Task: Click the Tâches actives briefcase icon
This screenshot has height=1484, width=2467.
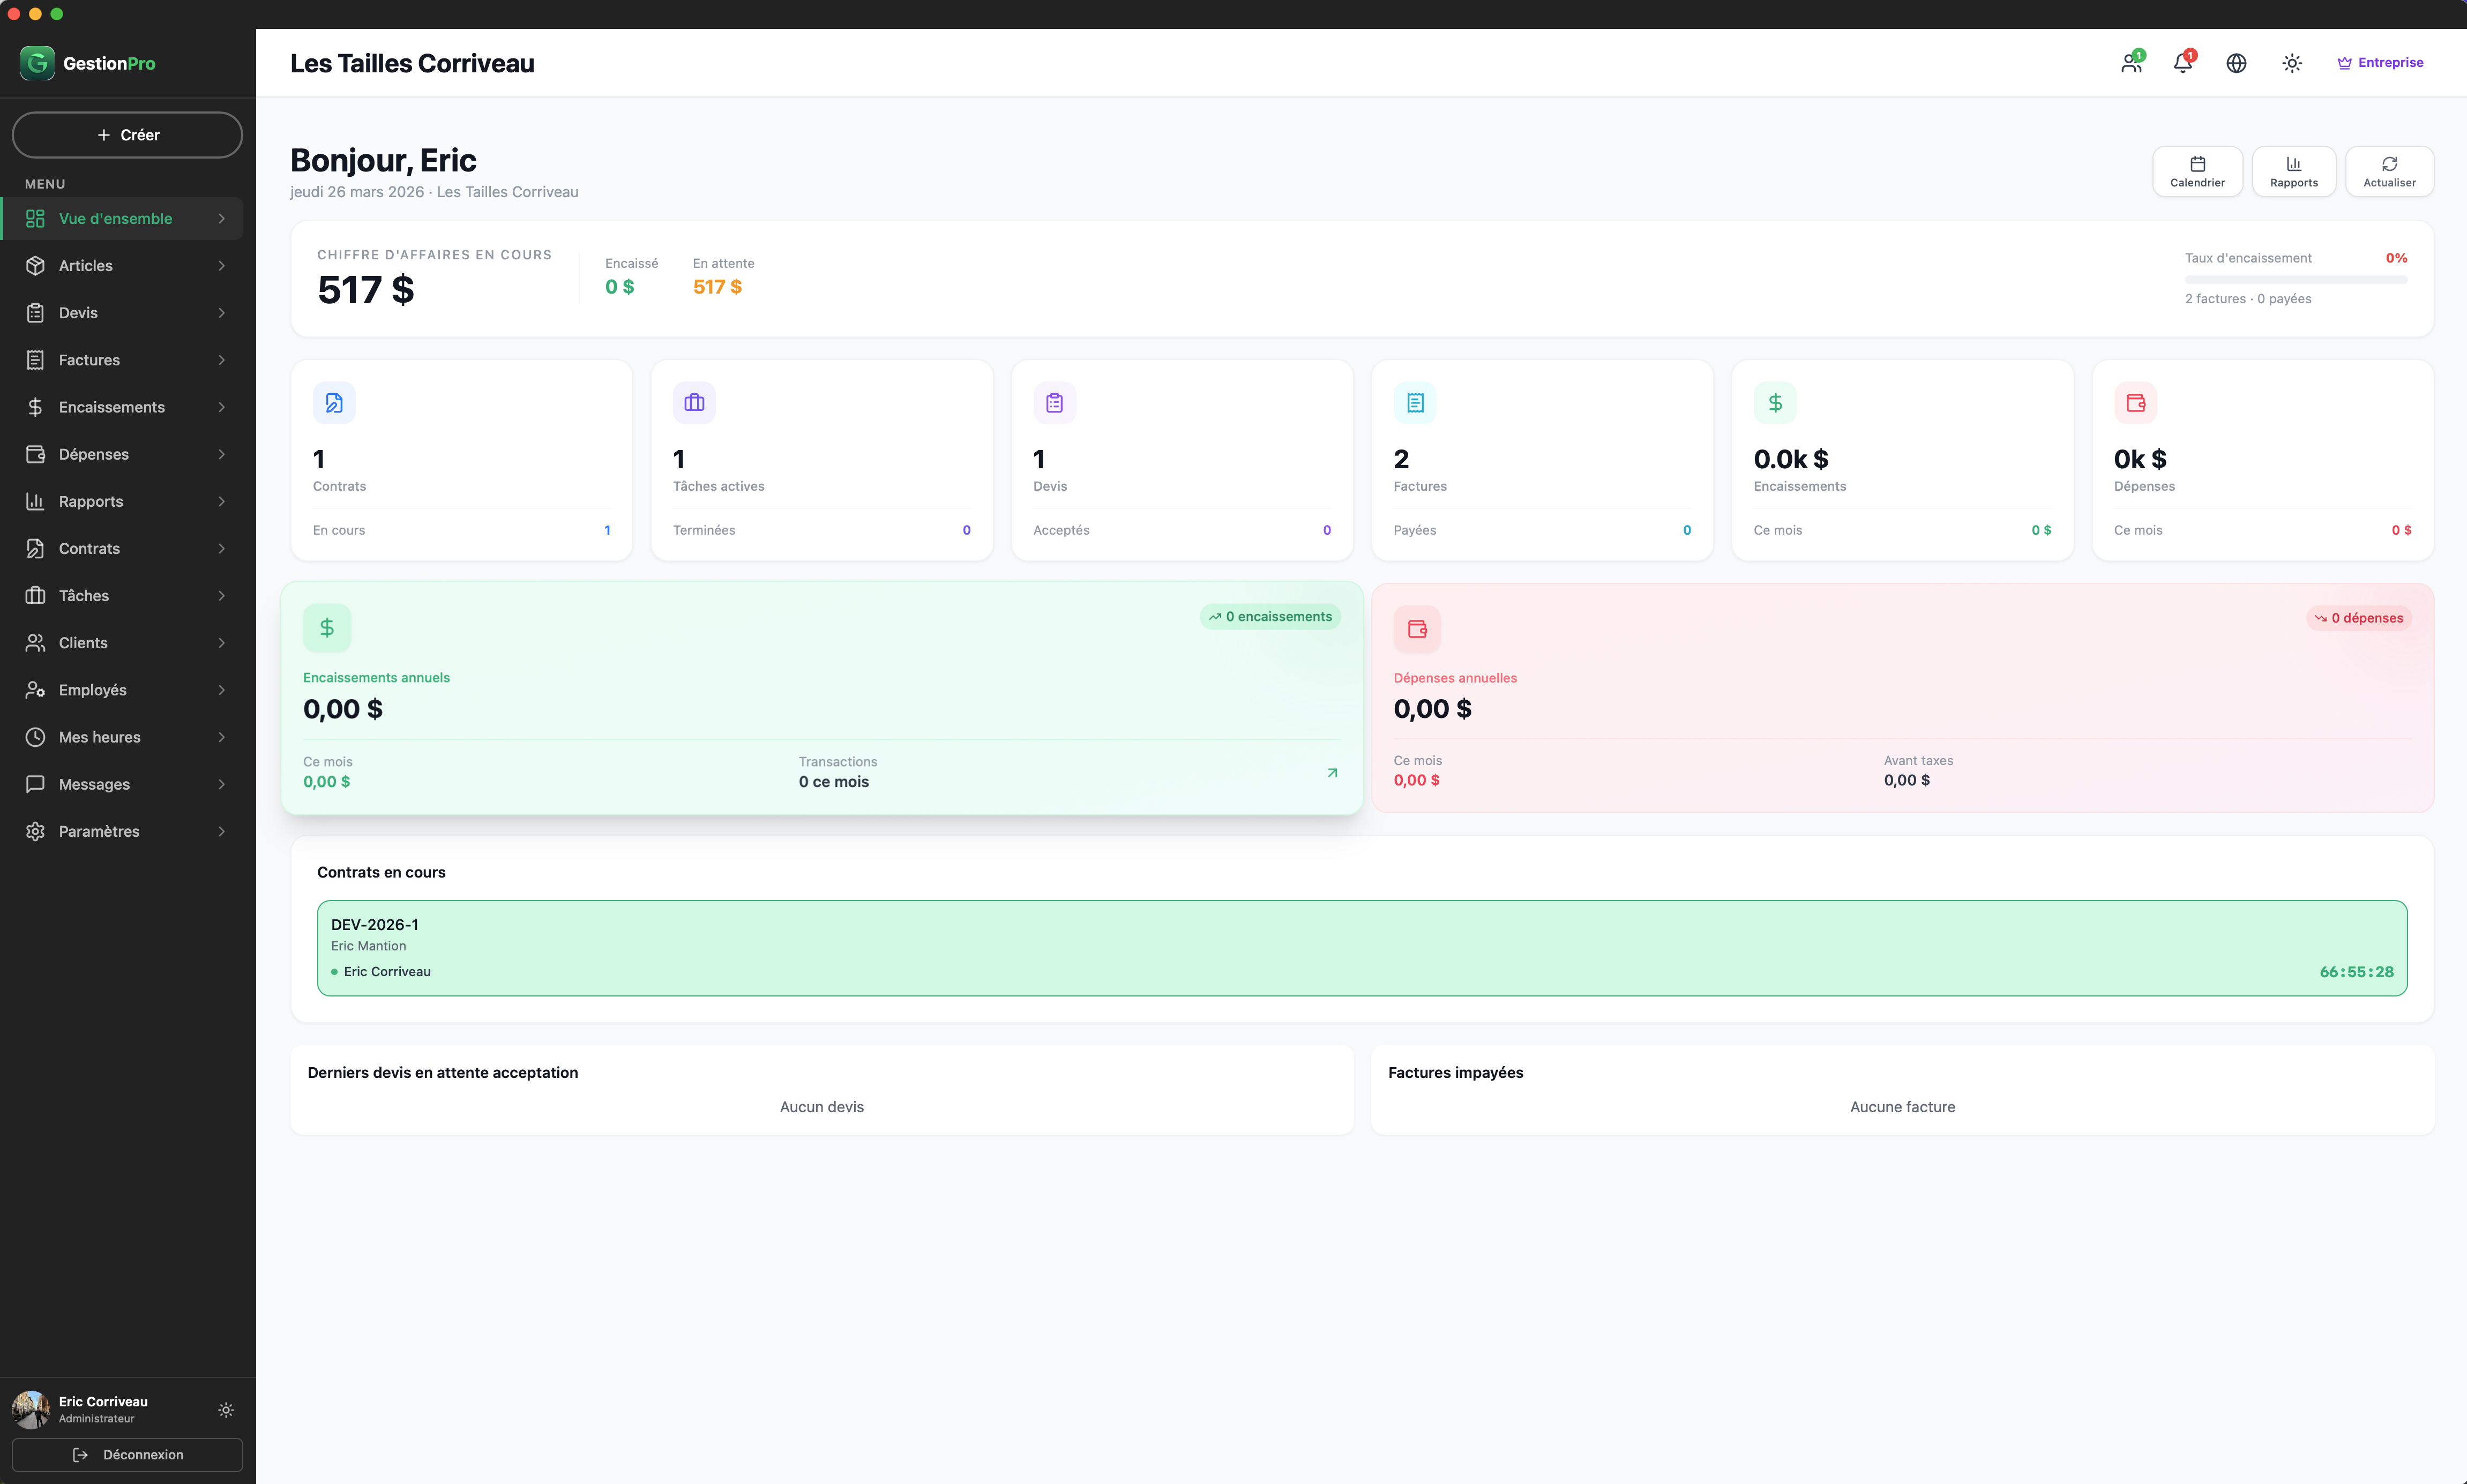Action: coord(694,403)
